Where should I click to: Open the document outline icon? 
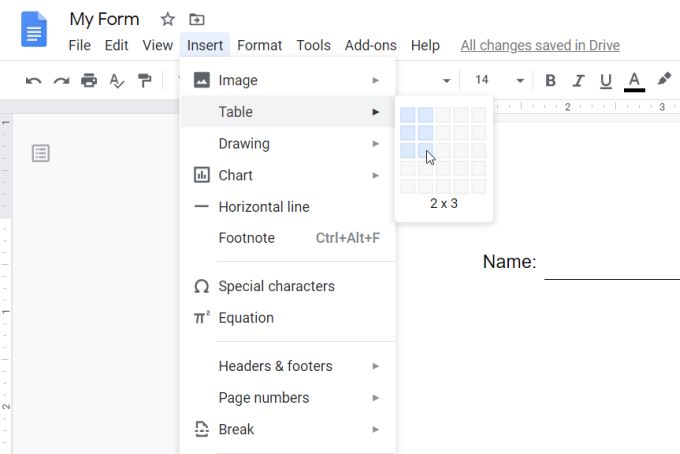tap(41, 153)
